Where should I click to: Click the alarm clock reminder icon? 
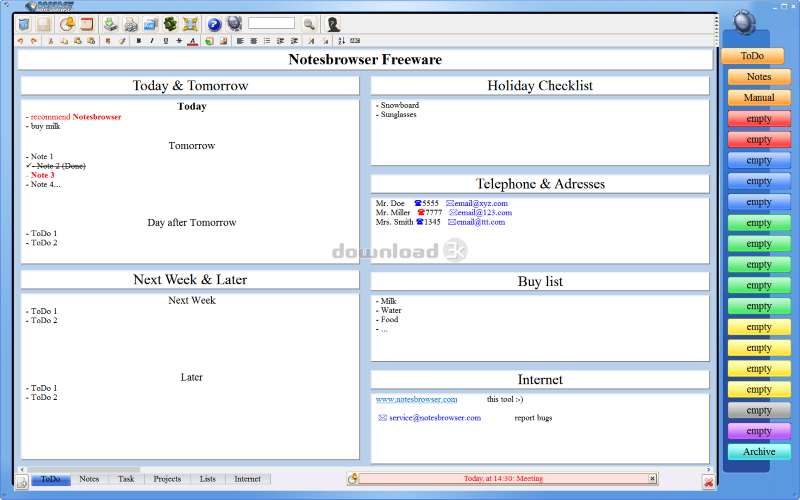point(67,23)
